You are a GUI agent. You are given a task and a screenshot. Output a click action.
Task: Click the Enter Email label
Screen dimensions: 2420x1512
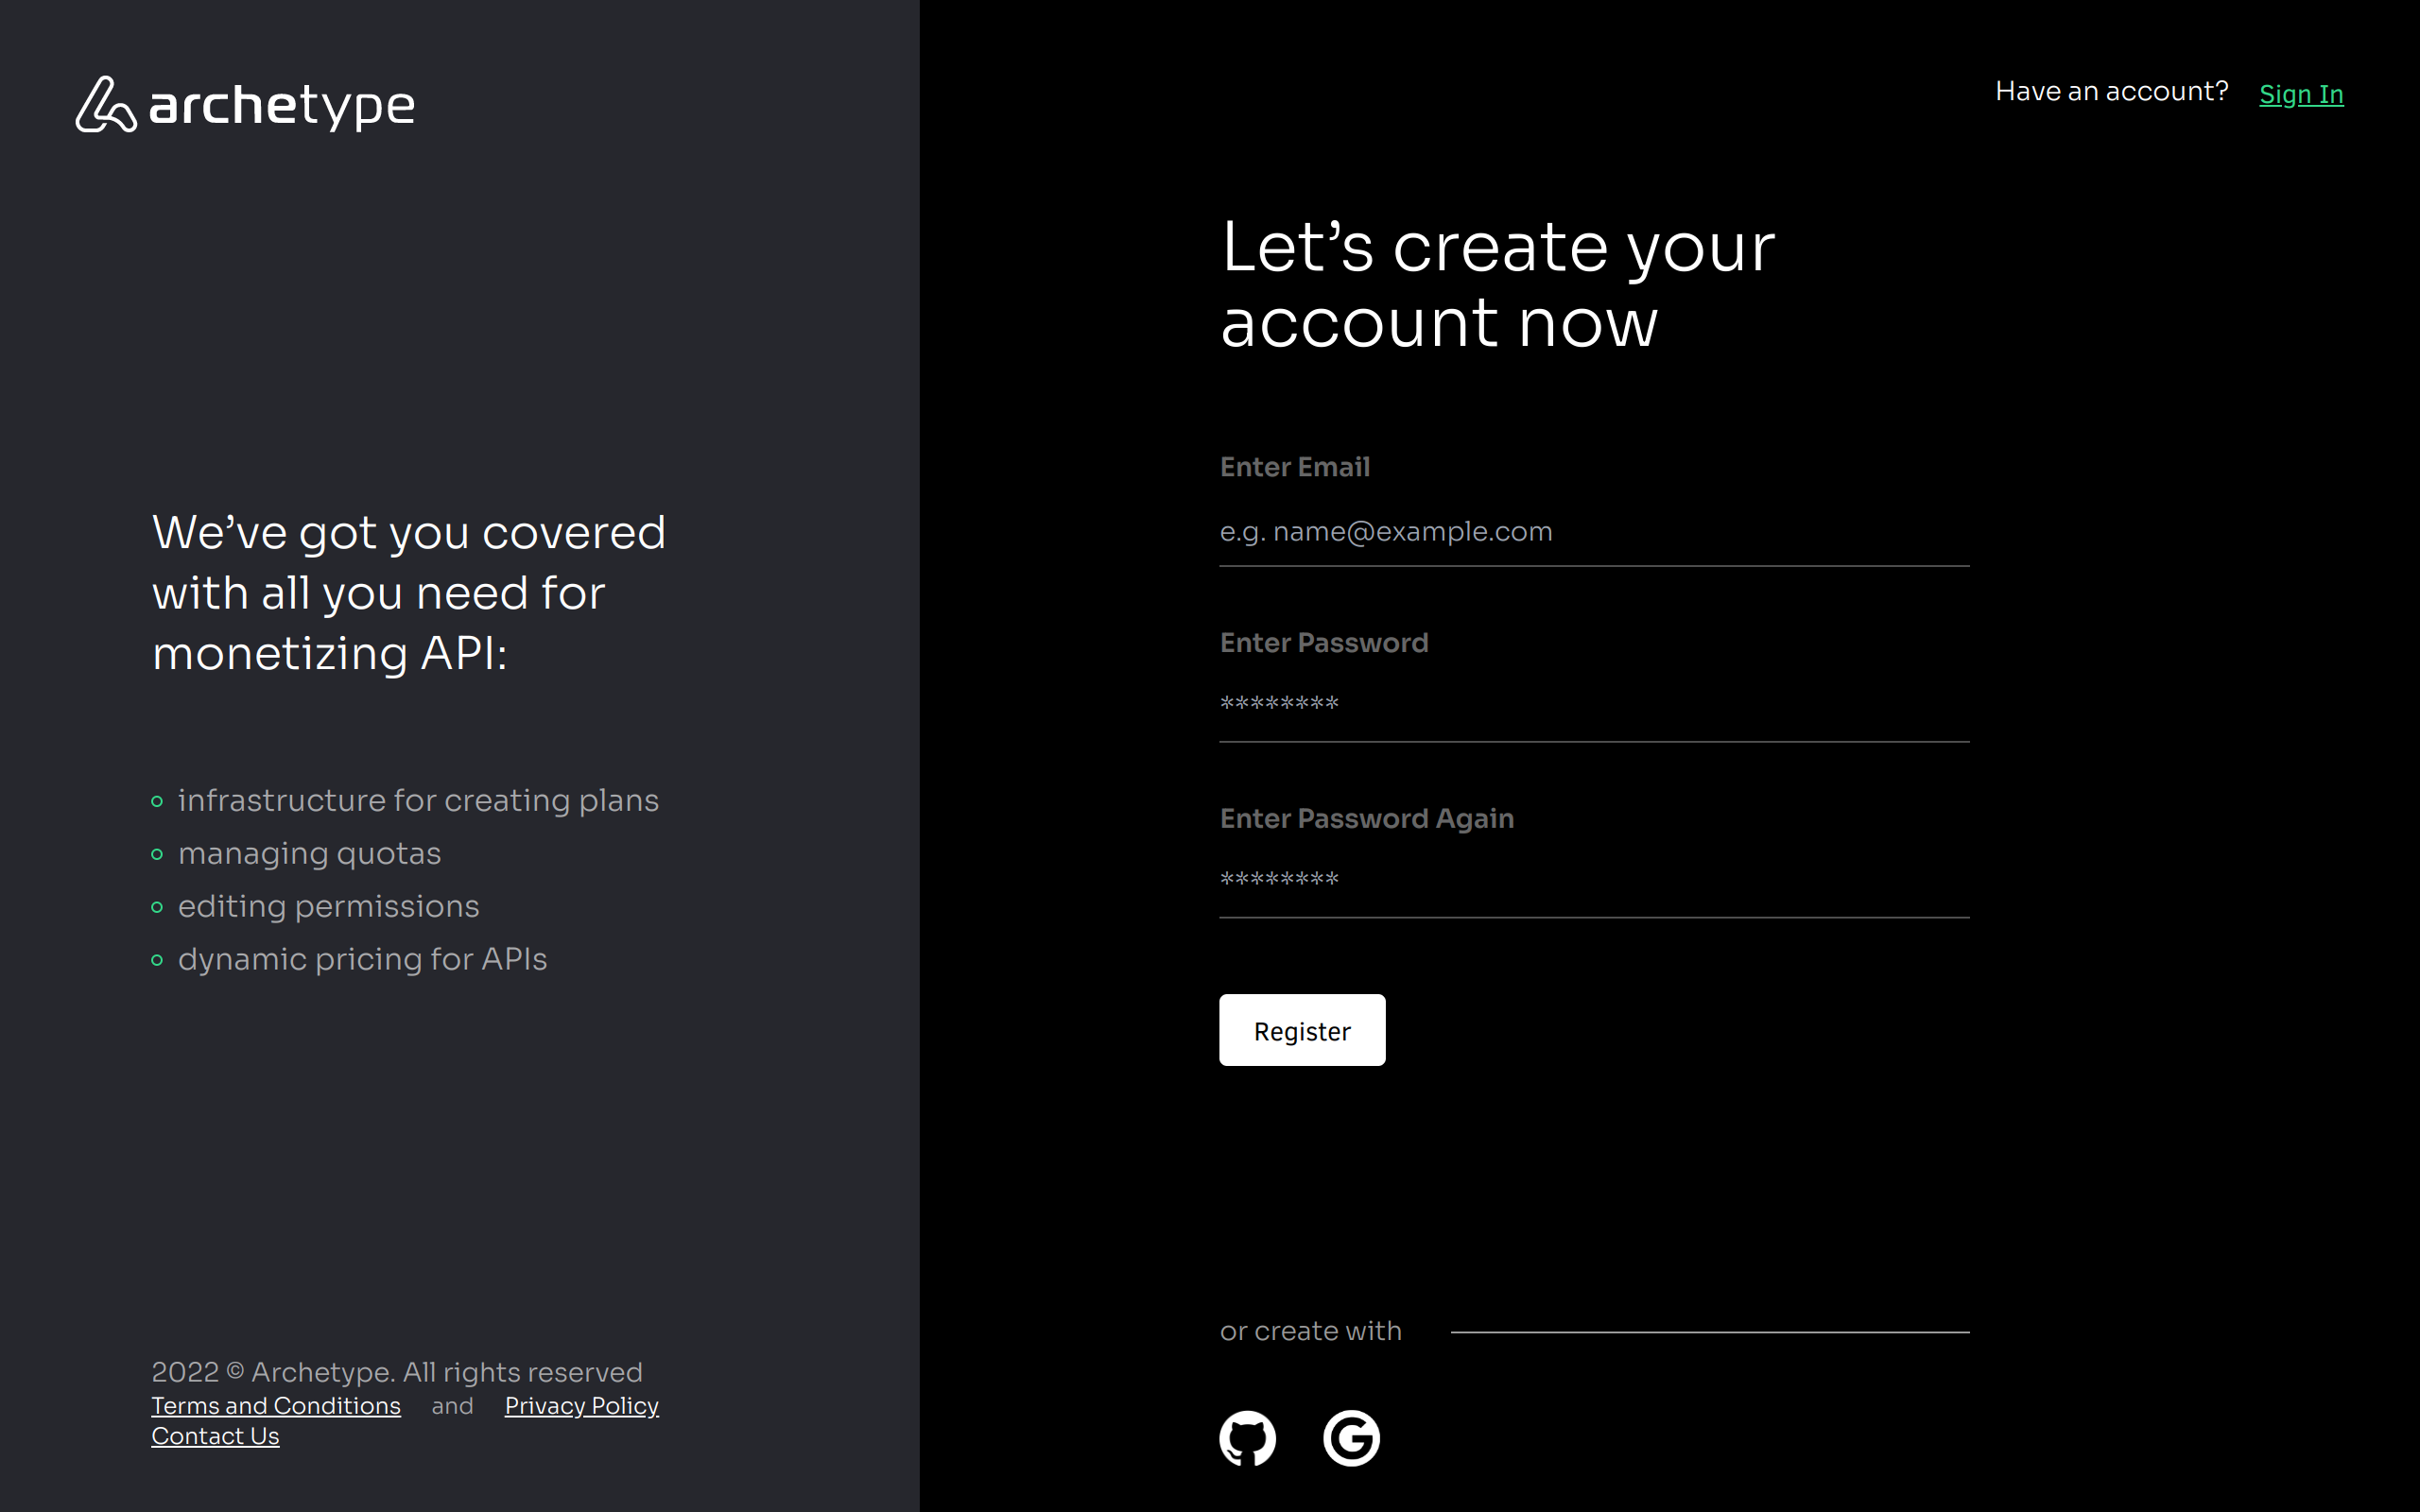(1294, 467)
